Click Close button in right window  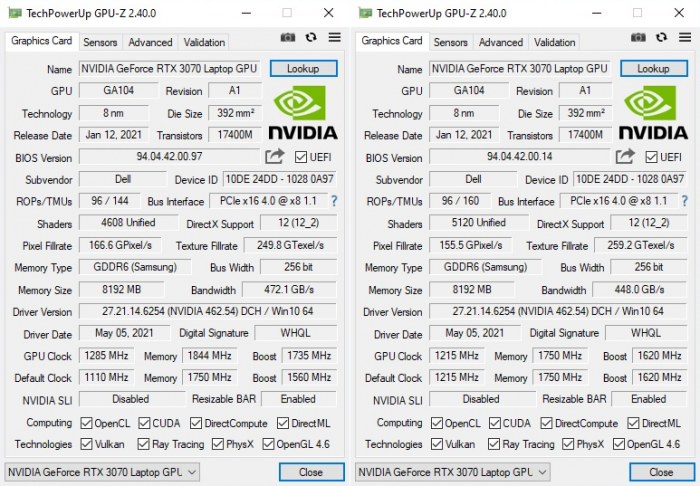pyautogui.click(x=662, y=472)
